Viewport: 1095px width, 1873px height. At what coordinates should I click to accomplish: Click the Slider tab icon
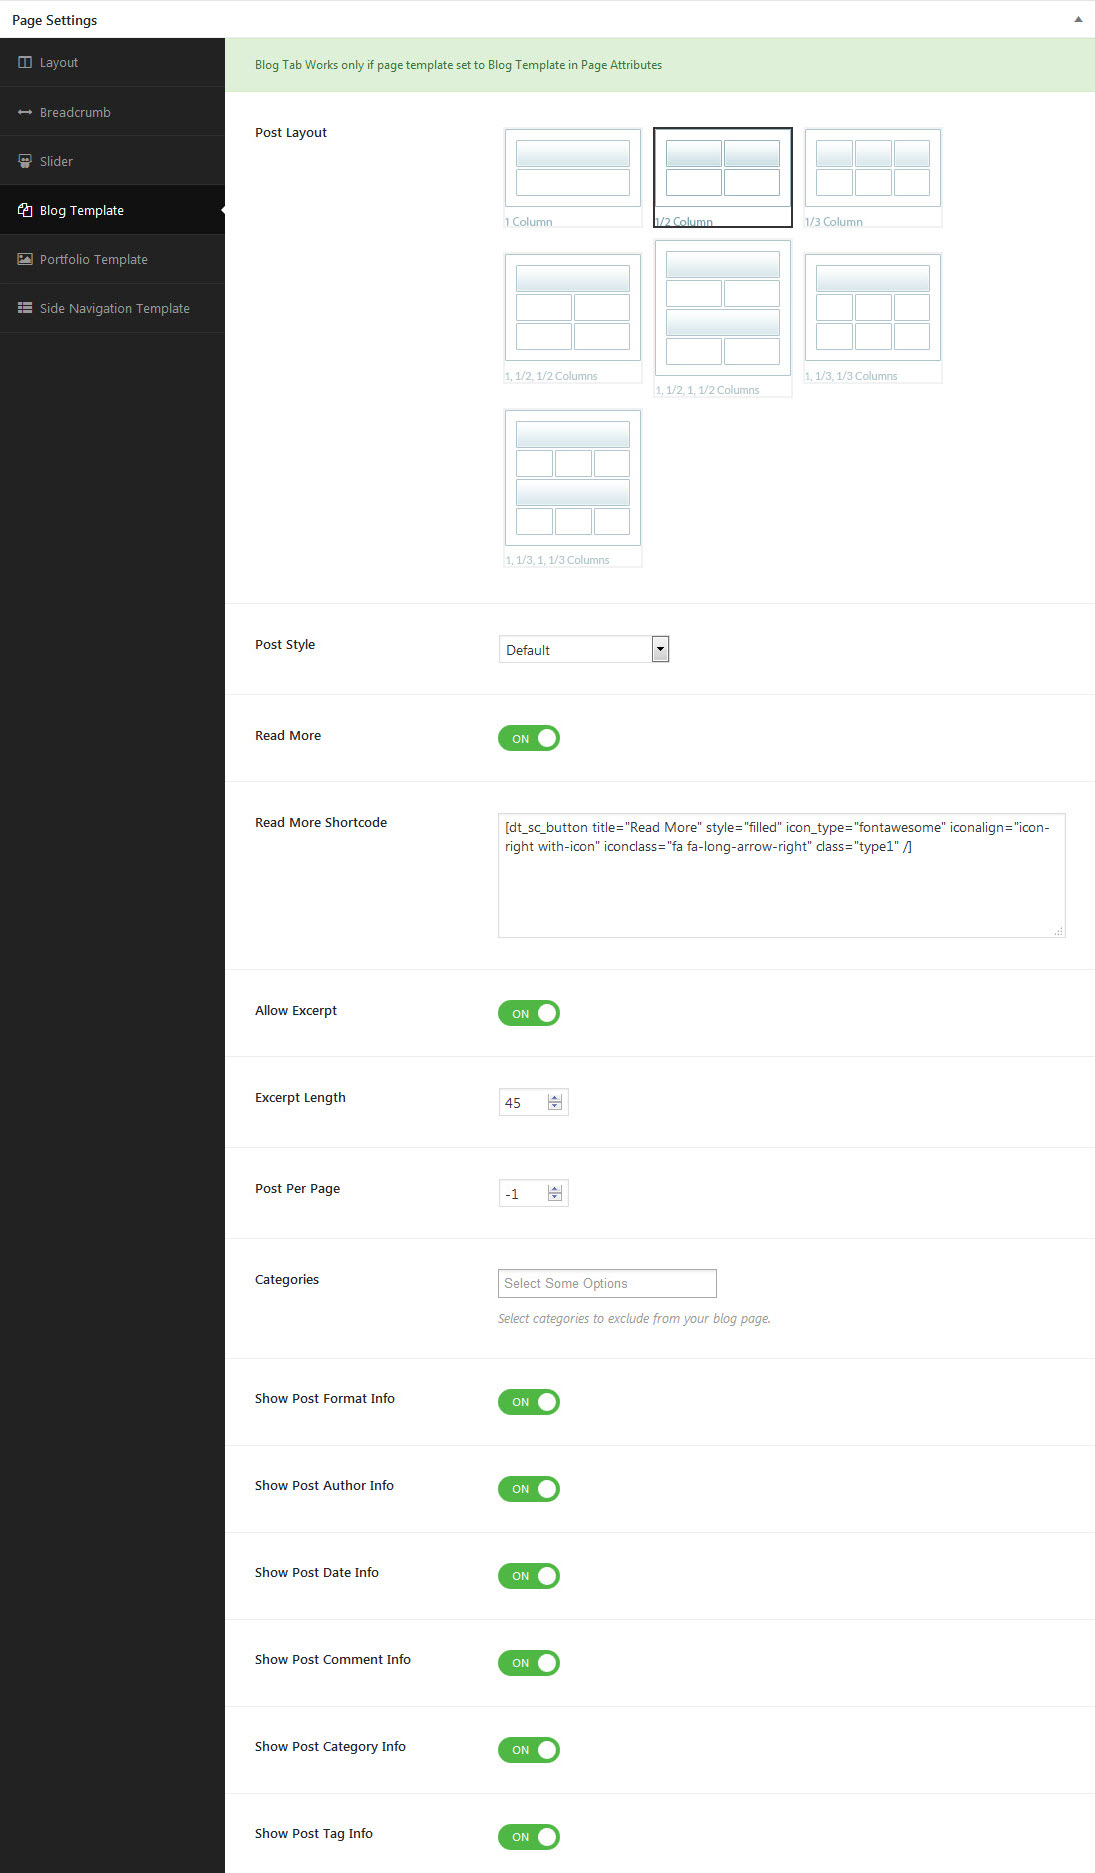coord(25,161)
